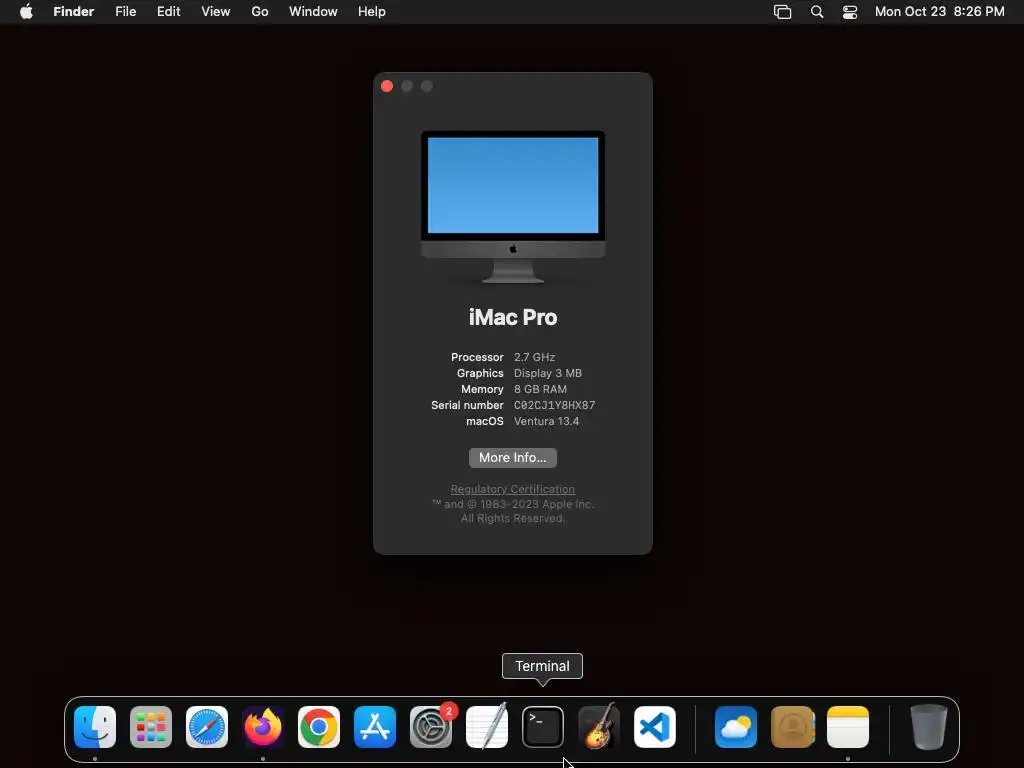
Task: Open the Apple menu
Action: click(26, 12)
